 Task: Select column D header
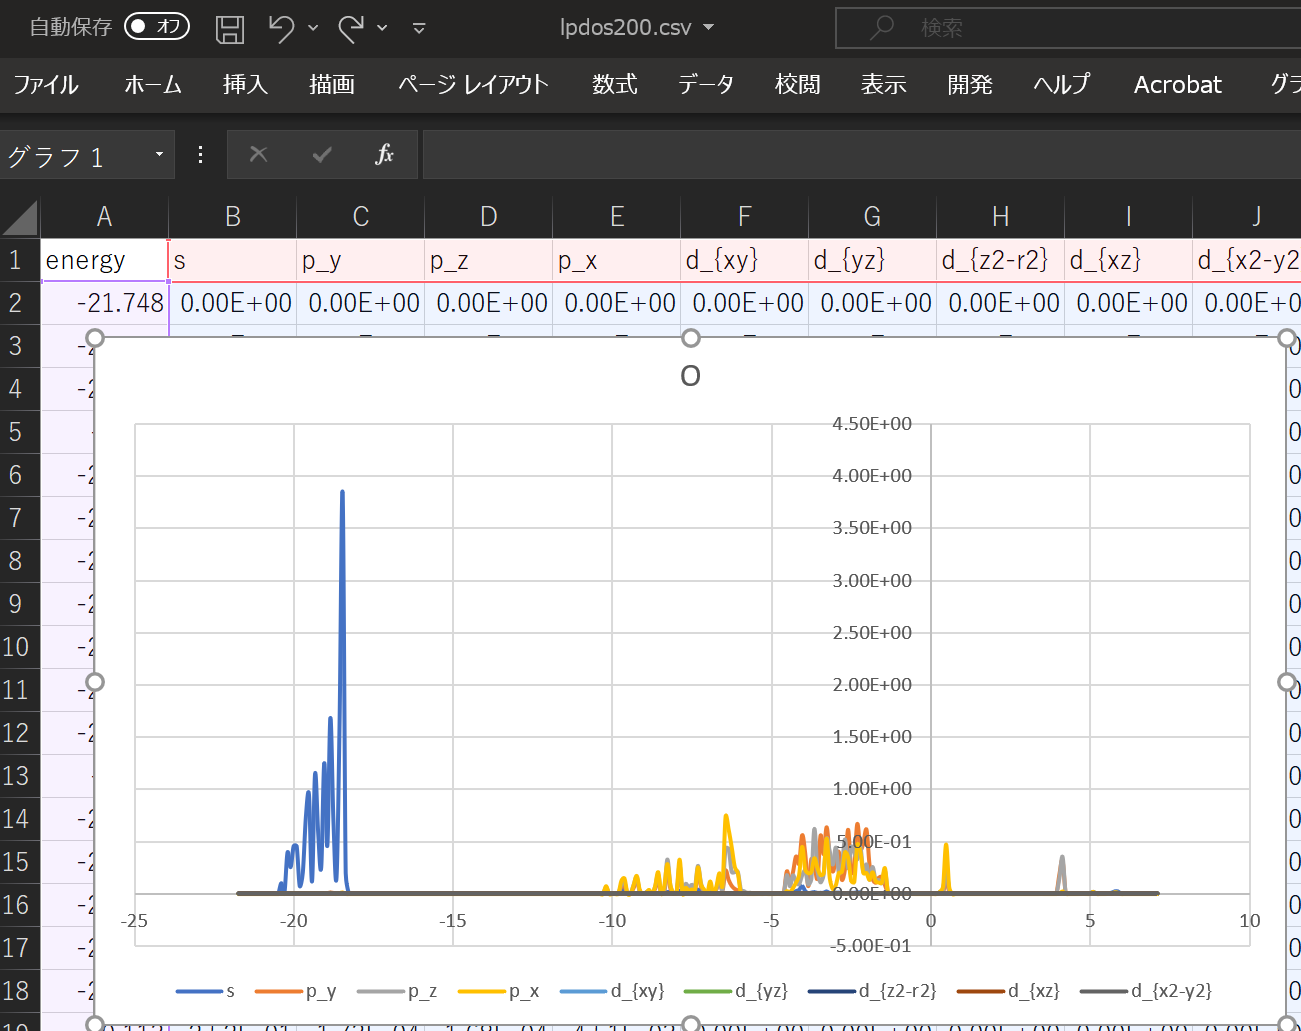tap(489, 217)
